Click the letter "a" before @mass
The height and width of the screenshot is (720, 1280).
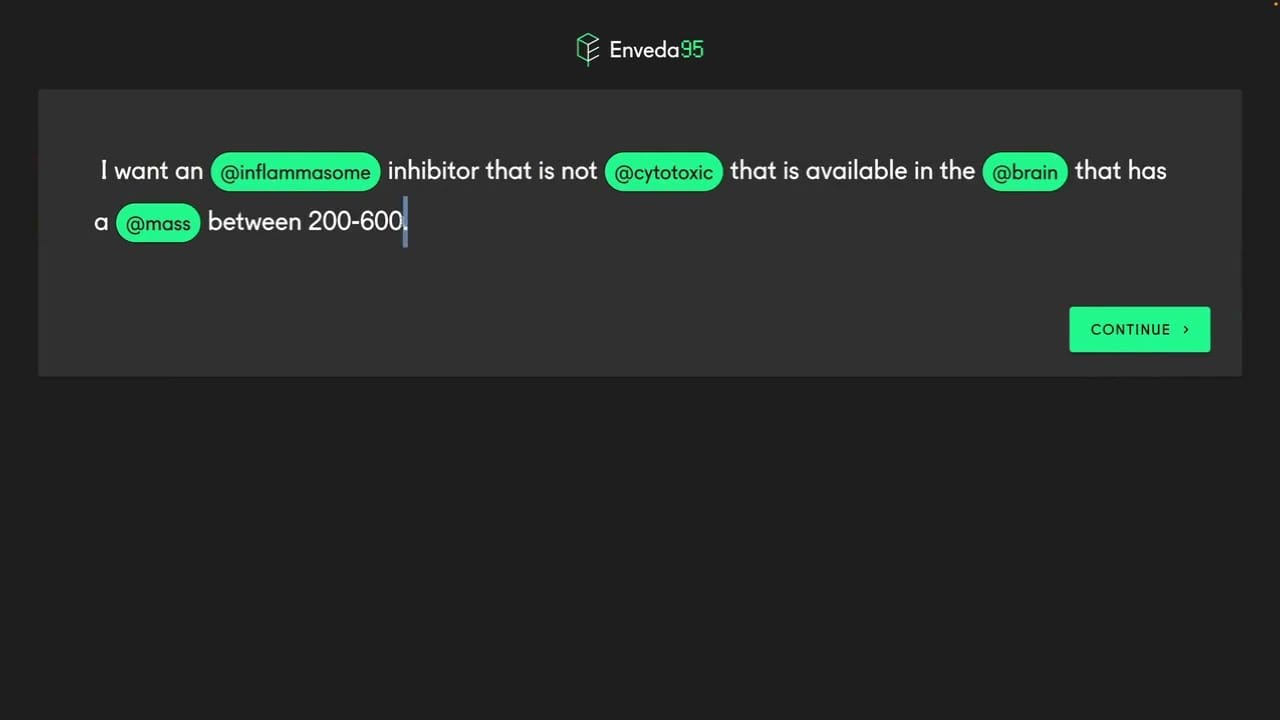click(101, 223)
